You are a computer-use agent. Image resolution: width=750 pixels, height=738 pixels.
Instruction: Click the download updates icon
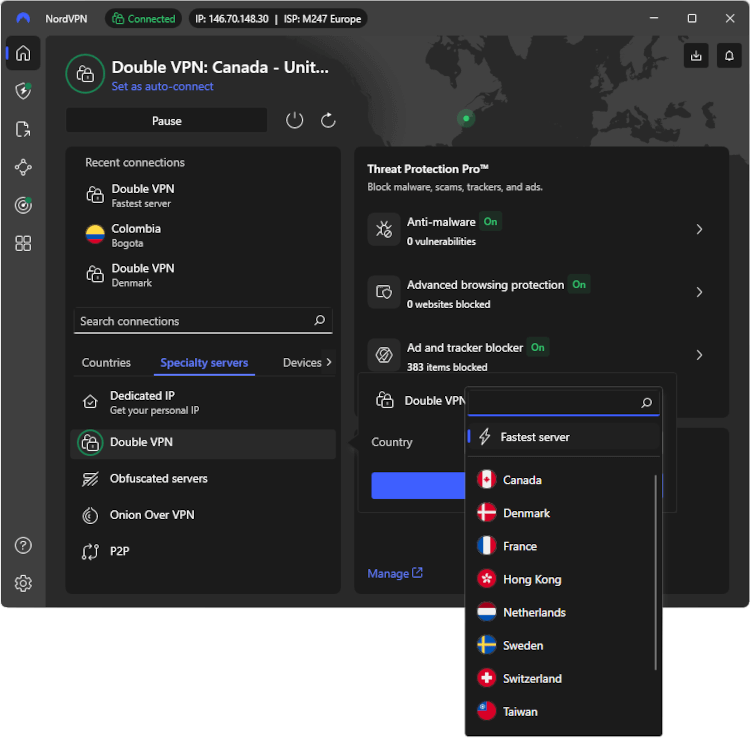pos(696,55)
